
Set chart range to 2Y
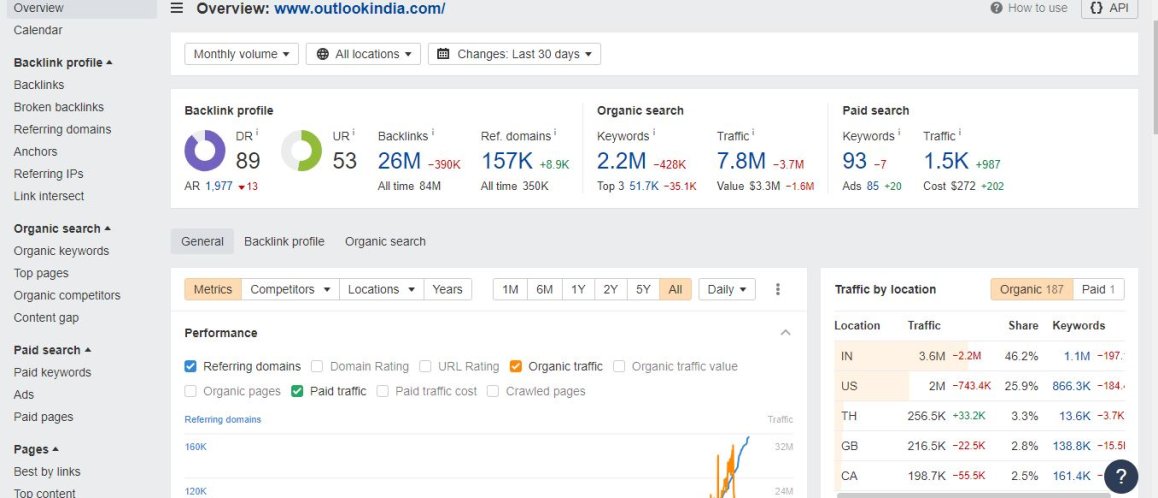pos(611,290)
